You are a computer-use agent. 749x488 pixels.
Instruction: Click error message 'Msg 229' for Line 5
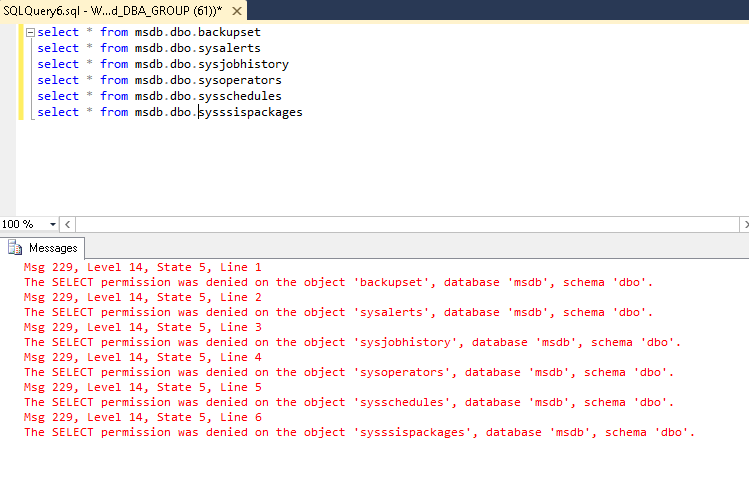(143, 387)
